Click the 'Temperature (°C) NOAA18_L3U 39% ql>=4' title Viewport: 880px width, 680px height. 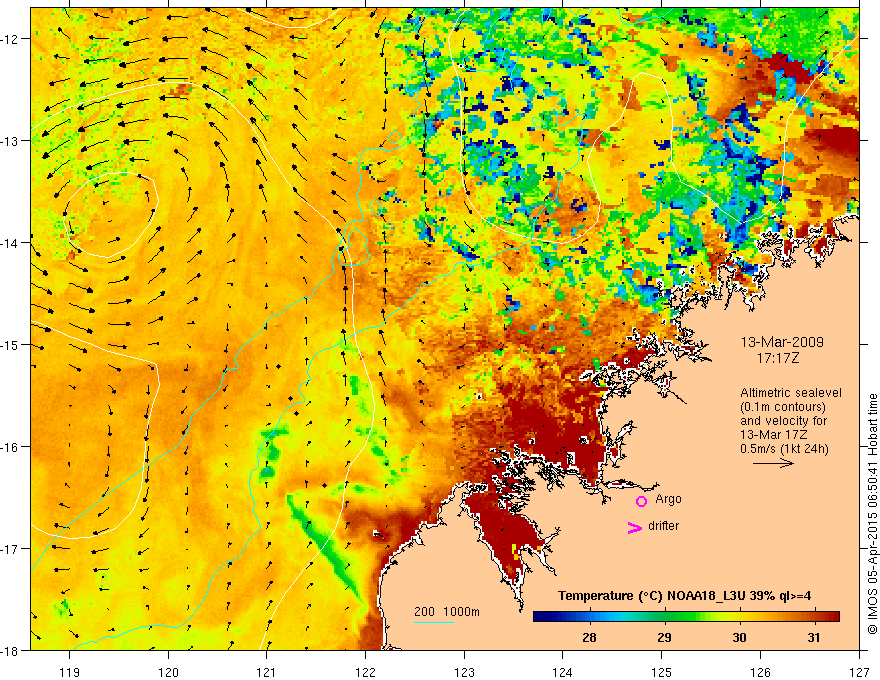684,596
